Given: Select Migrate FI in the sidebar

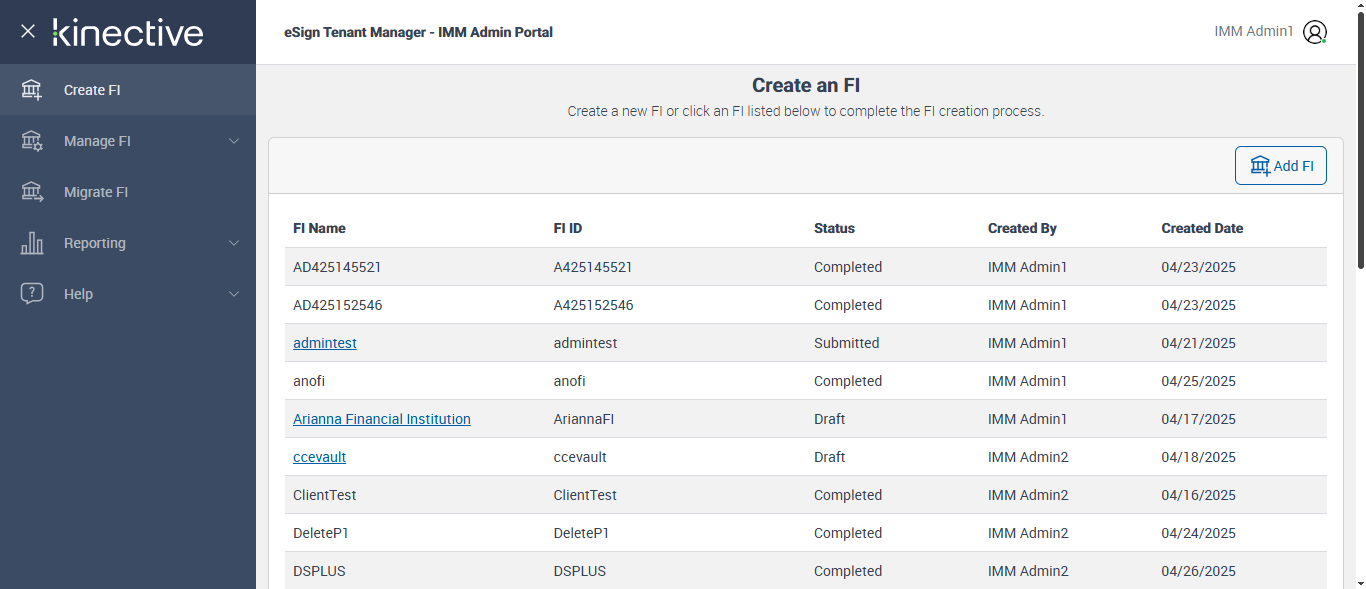Looking at the screenshot, I should tap(96, 192).
